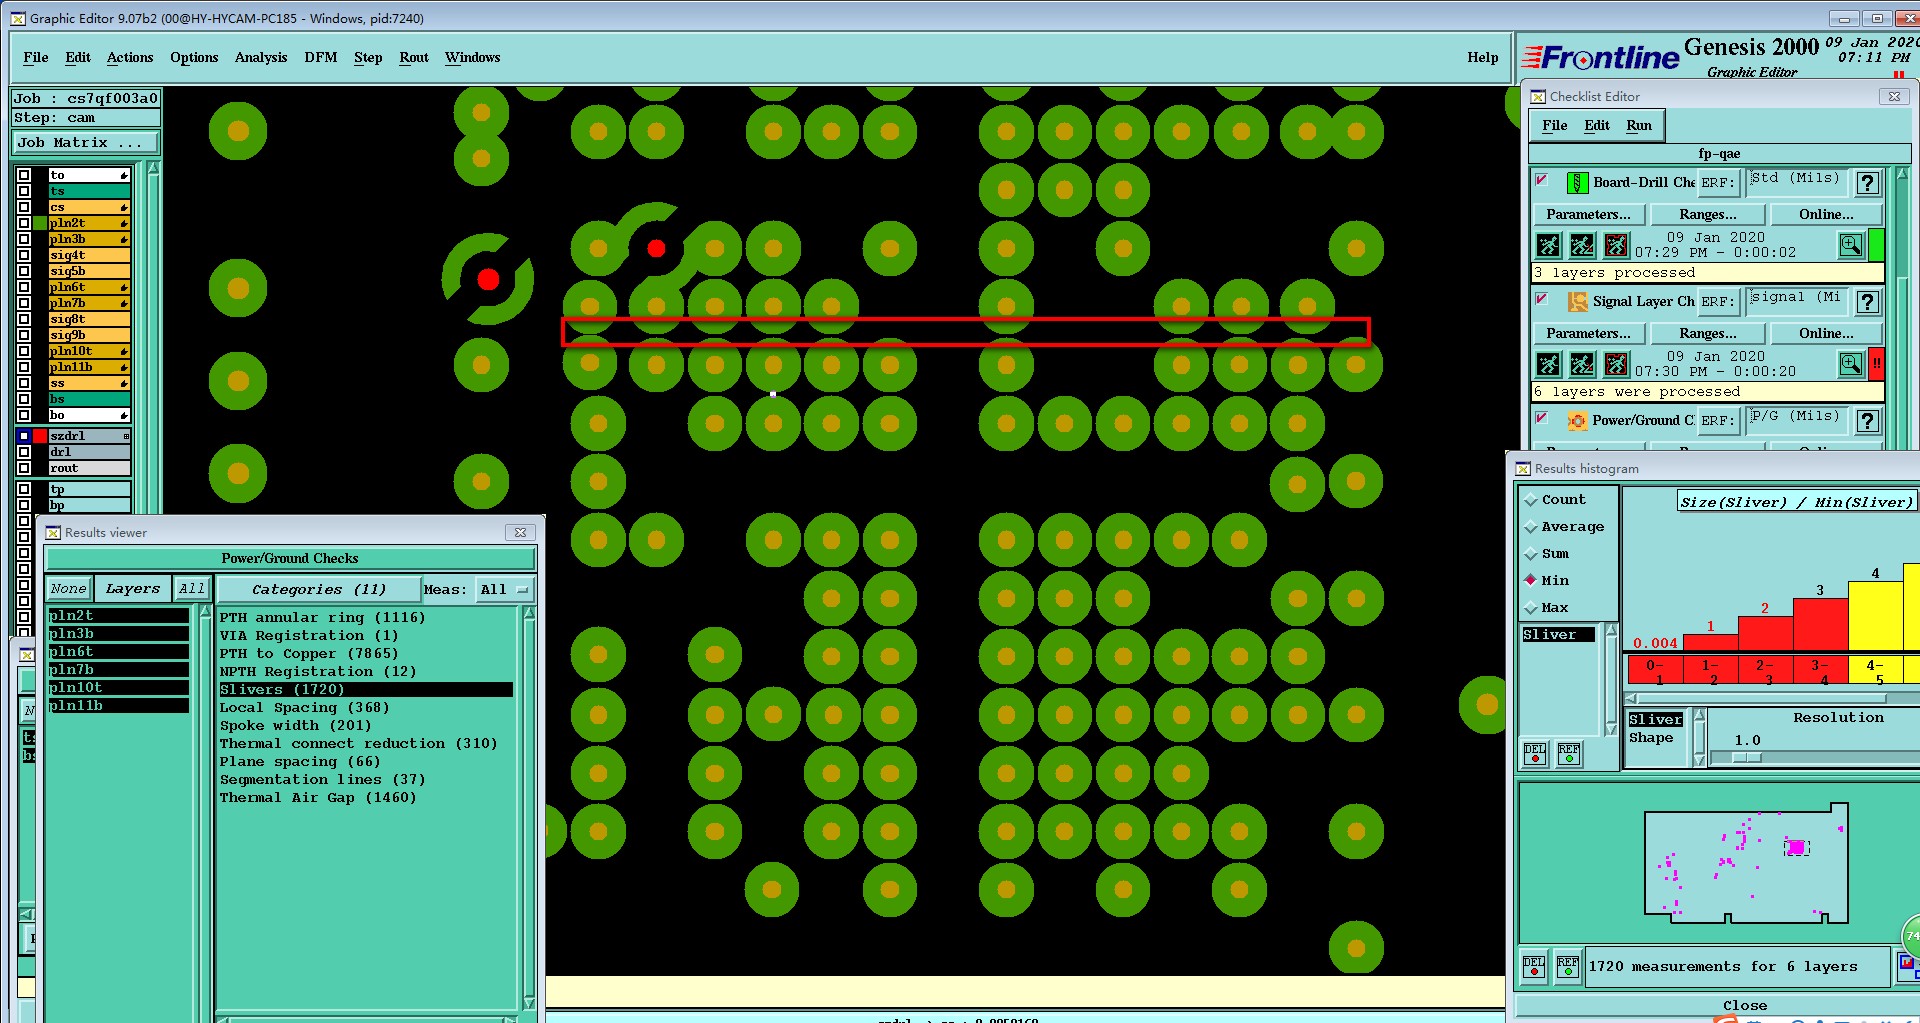
Task: Click red-outlined runner icon in Signal Layer row
Action: (x=1616, y=364)
